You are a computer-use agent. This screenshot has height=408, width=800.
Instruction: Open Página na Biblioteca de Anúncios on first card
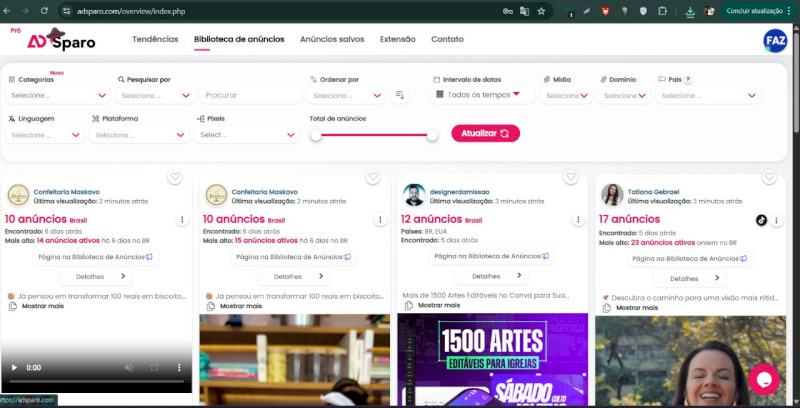pos(95,257)
